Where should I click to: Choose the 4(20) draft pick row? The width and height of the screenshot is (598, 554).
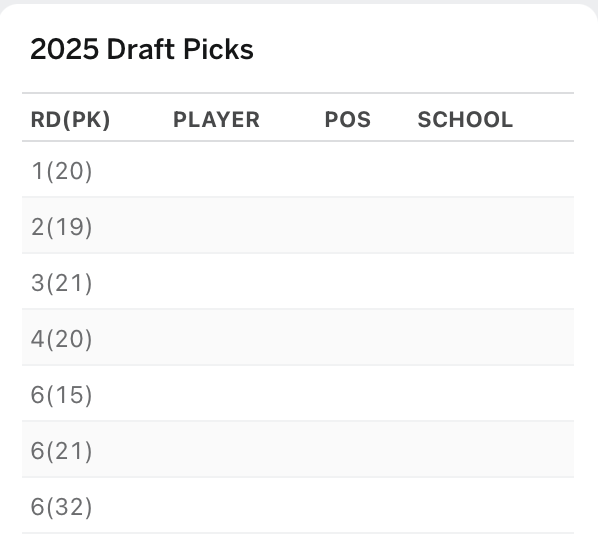[298, 337]
